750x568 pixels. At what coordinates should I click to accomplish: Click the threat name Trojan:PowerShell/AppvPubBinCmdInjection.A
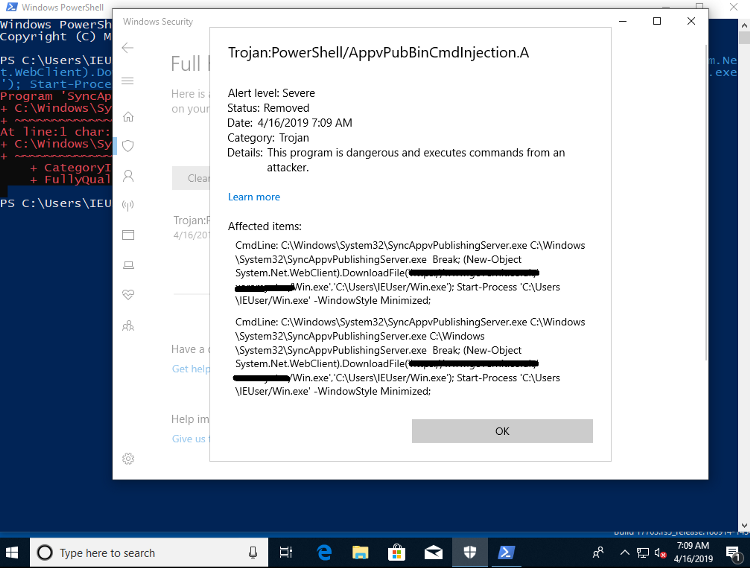pos(378,52)
